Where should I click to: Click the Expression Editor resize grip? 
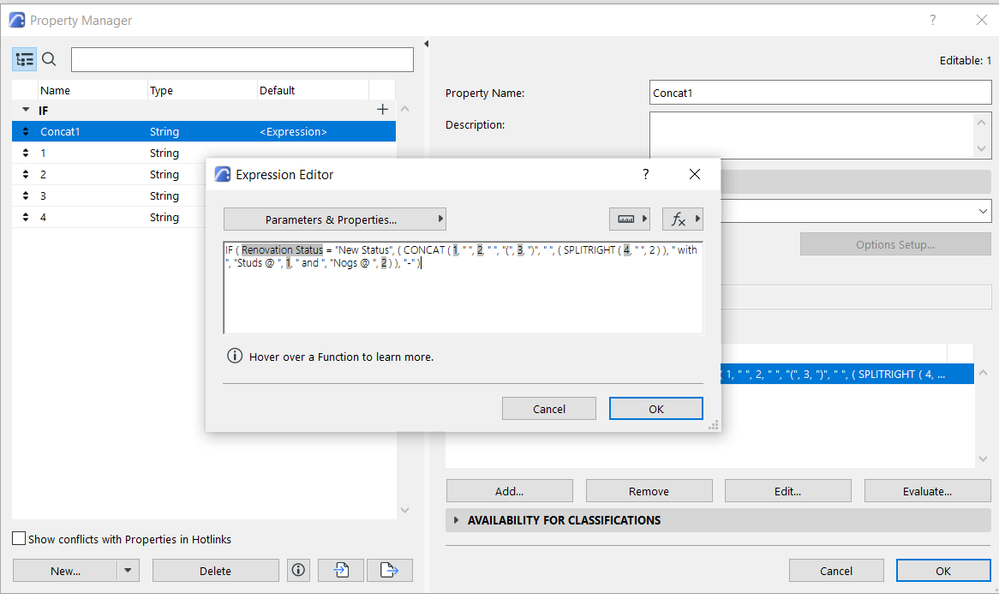pos(714,425)
